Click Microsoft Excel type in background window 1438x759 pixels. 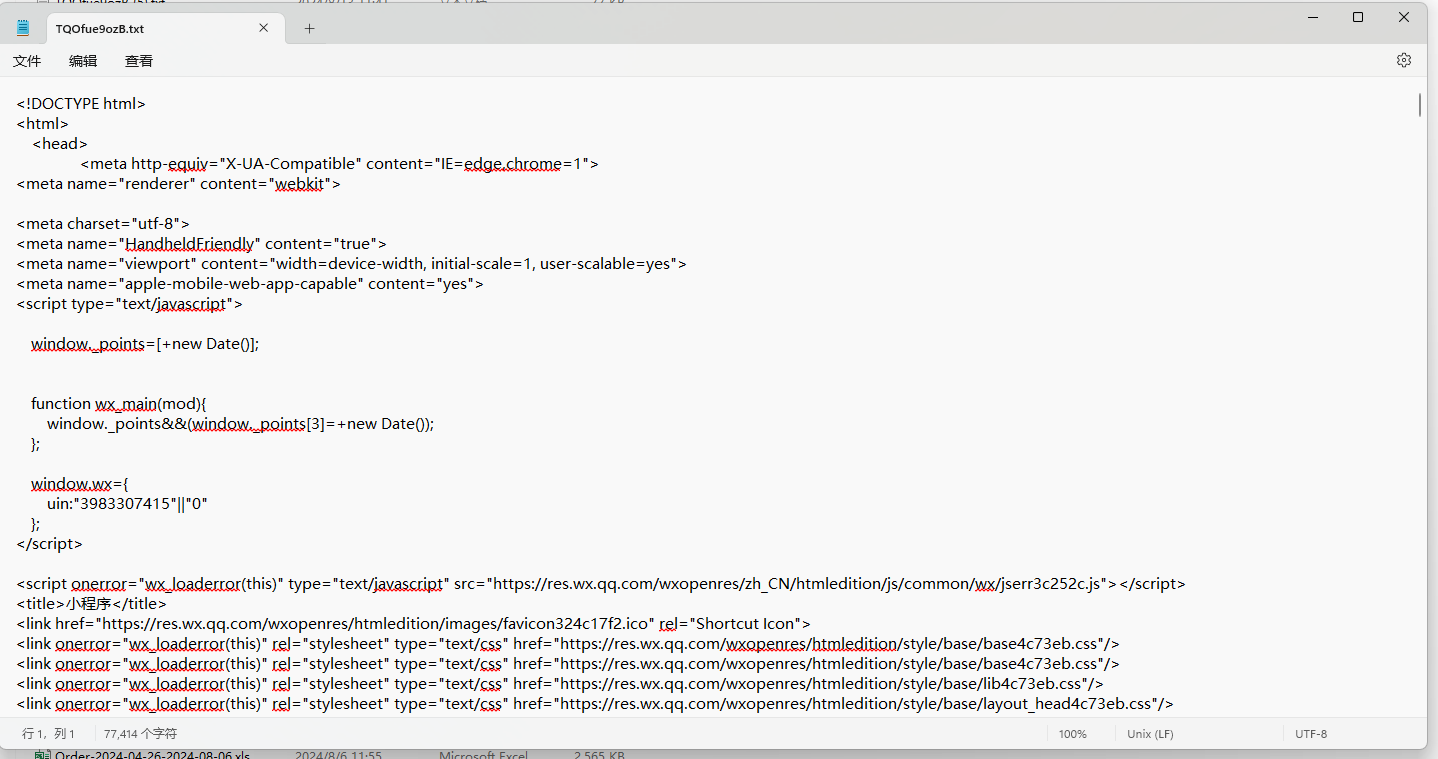point(483,755)
